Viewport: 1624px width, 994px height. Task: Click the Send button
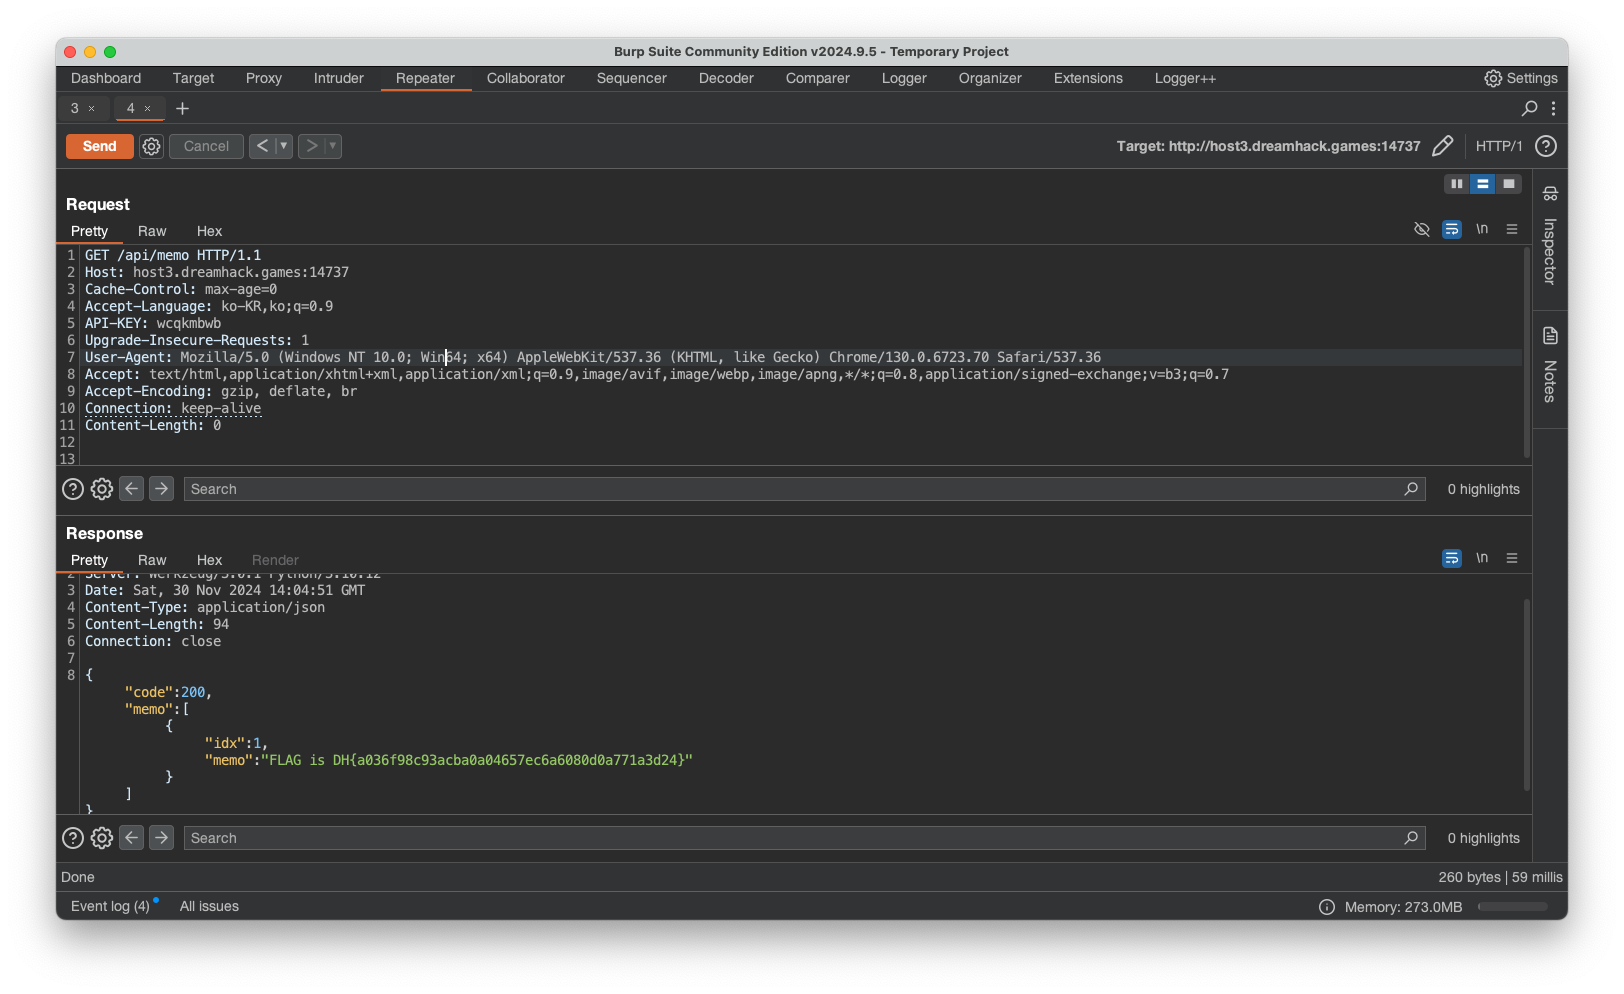99,146
